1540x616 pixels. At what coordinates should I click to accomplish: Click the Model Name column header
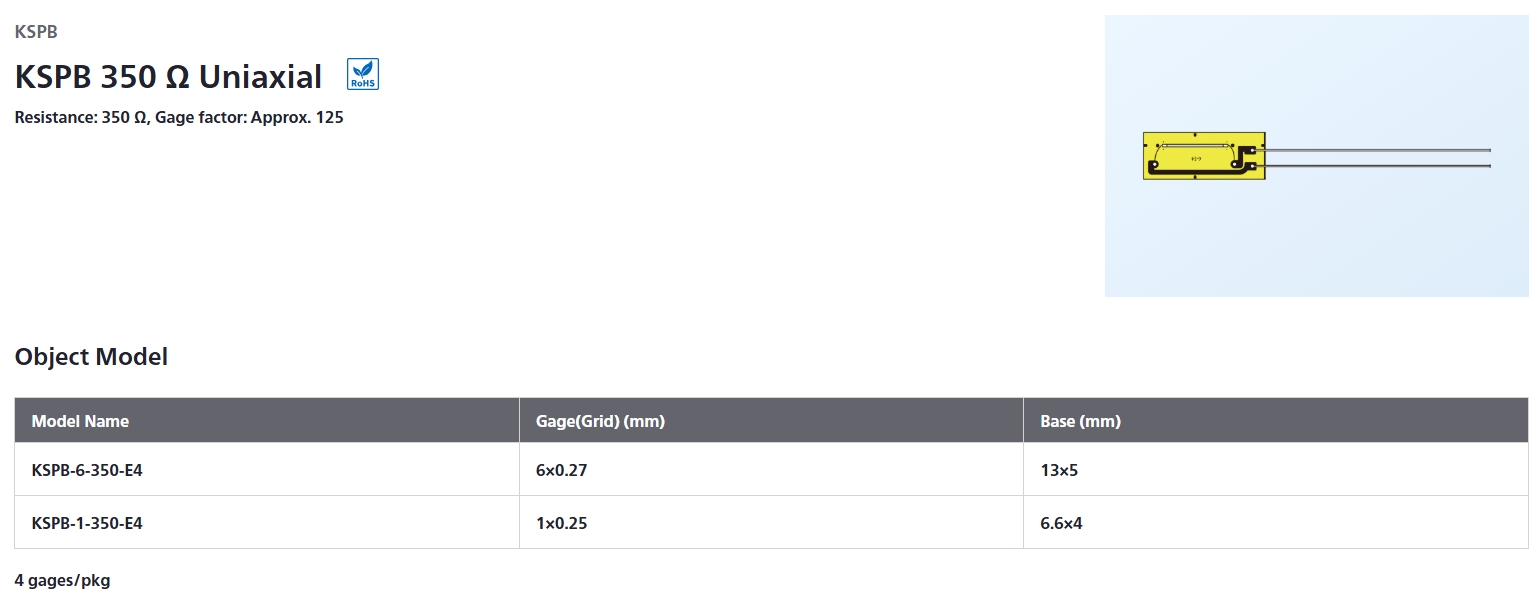[x=267, y=421]
